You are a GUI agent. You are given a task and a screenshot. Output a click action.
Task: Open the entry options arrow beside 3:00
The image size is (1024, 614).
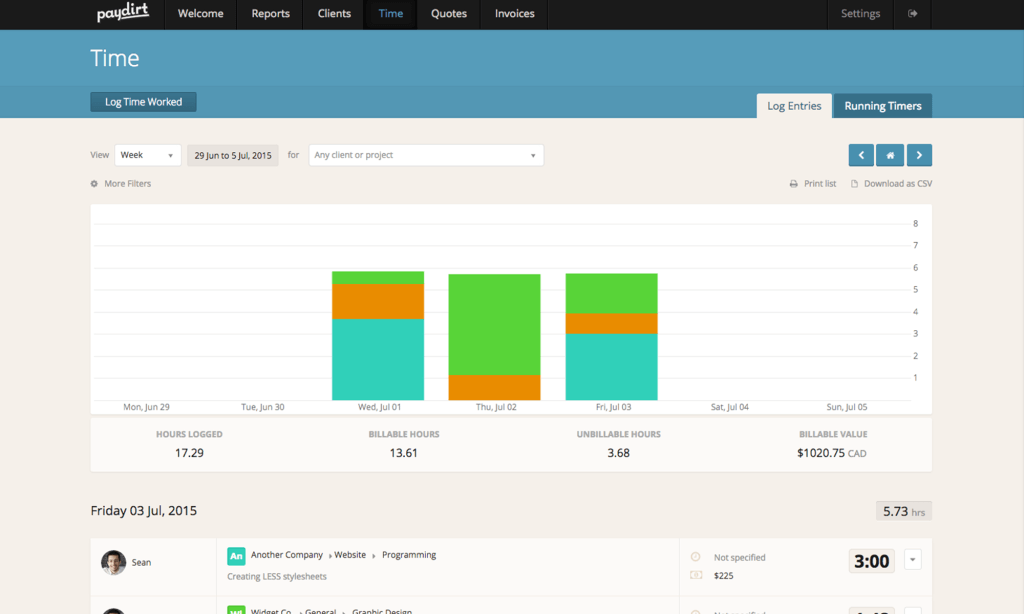(913, 560)
